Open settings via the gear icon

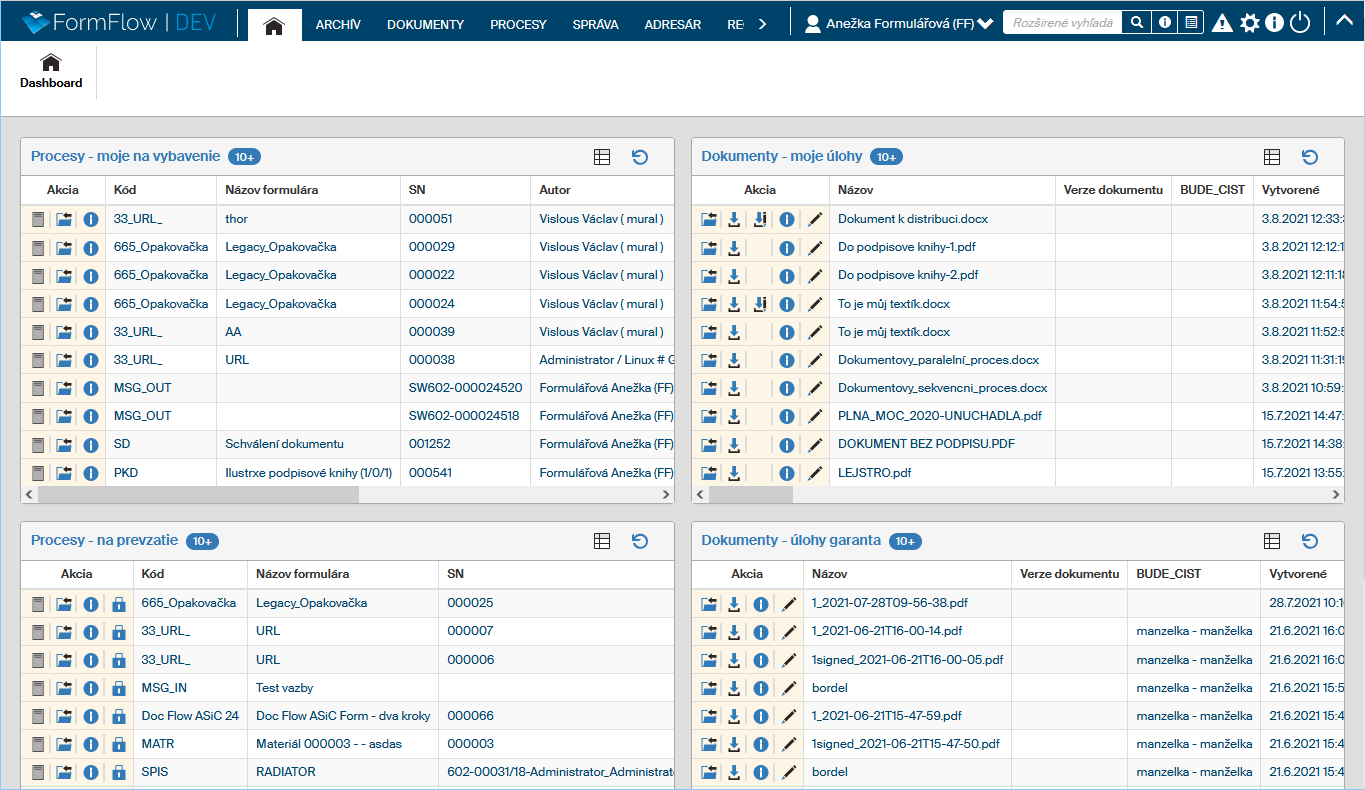coord(1249,24)
